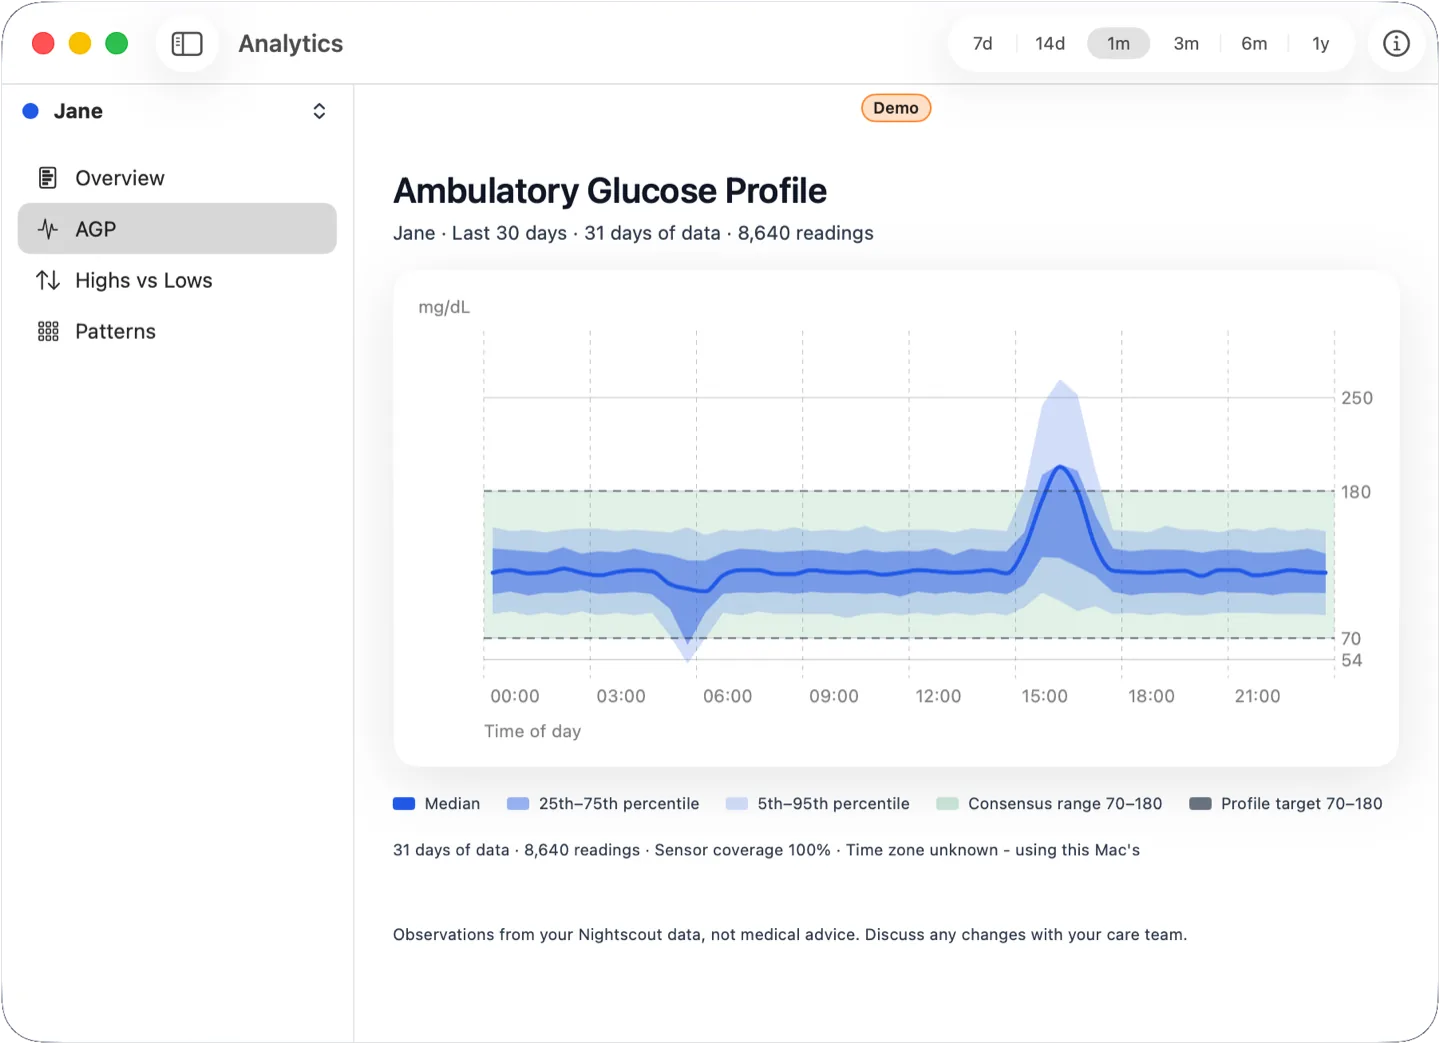Click the 'Analytics' window title

point(291,44)
